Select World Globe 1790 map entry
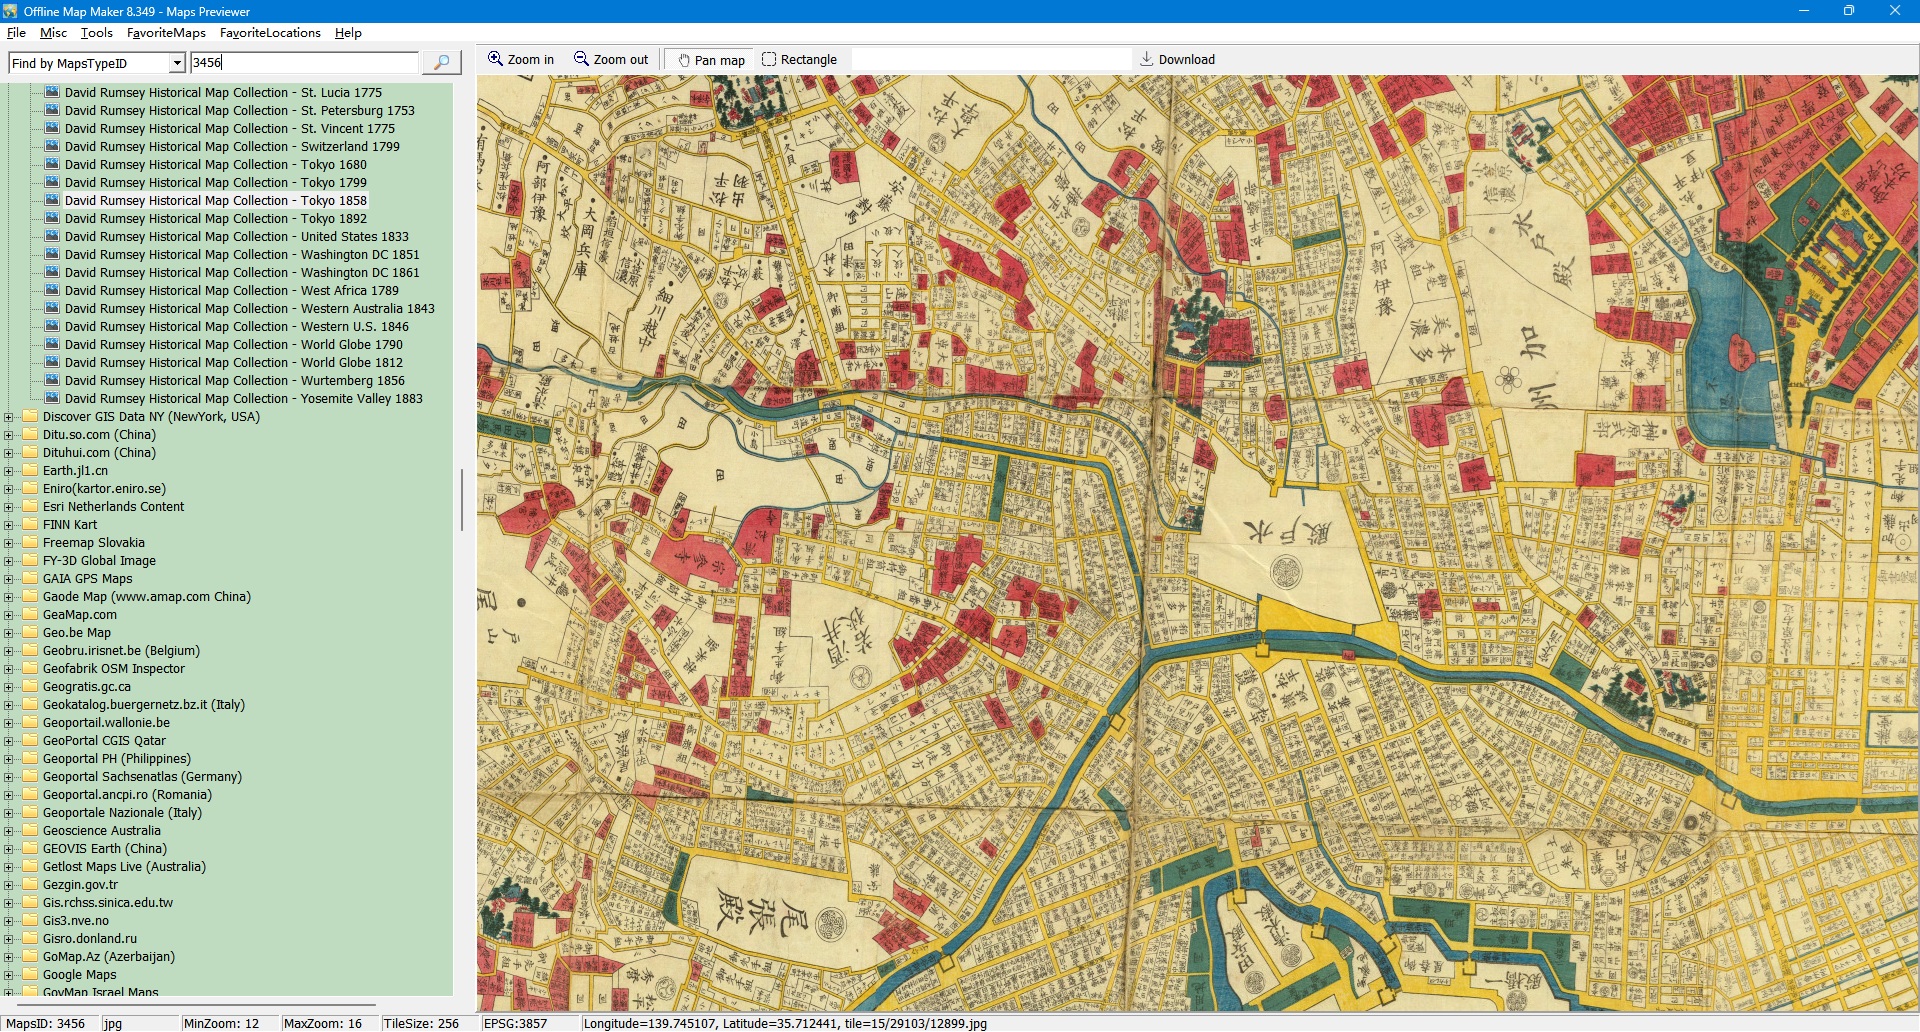The width and height of the screenshot is (1920, 1032). tap(233, 345)
